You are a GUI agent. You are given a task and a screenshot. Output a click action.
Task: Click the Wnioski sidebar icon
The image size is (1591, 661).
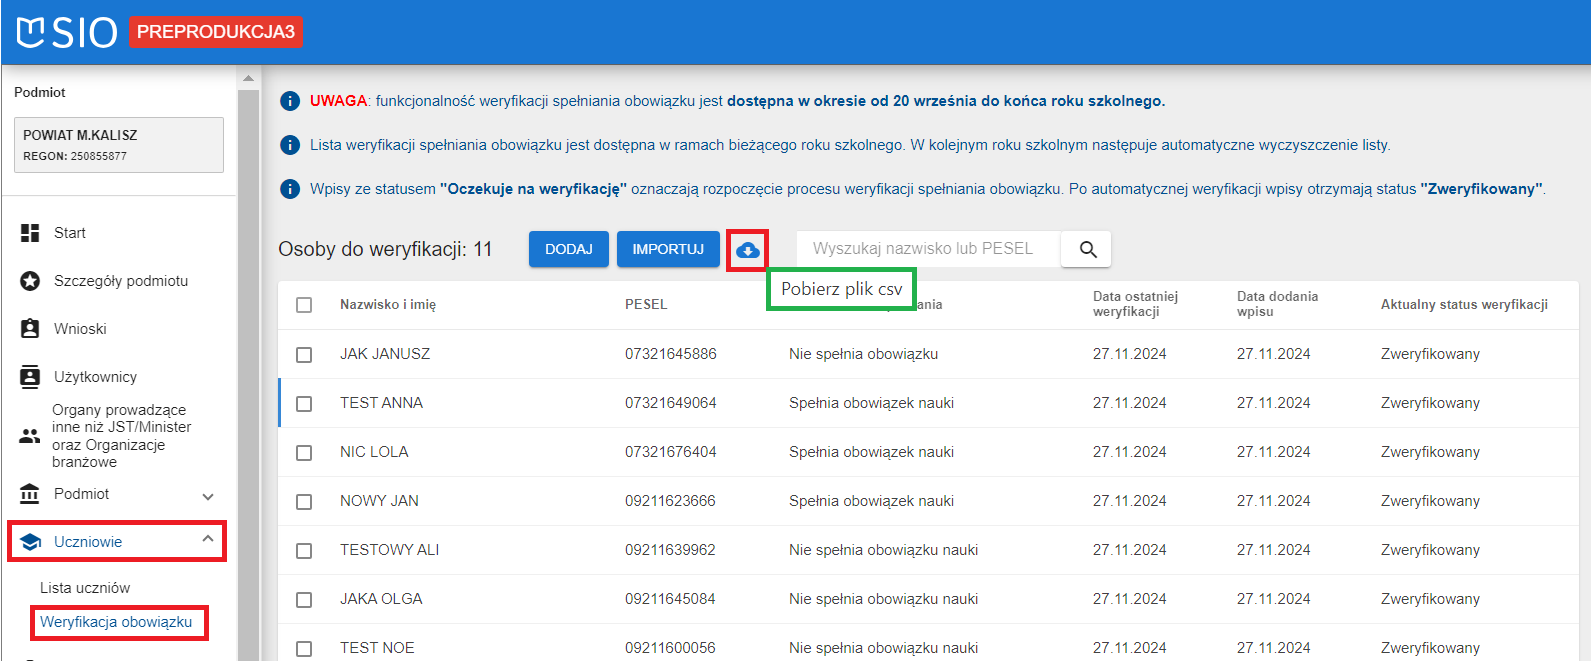pyautogui.click(x=30, y=329)
